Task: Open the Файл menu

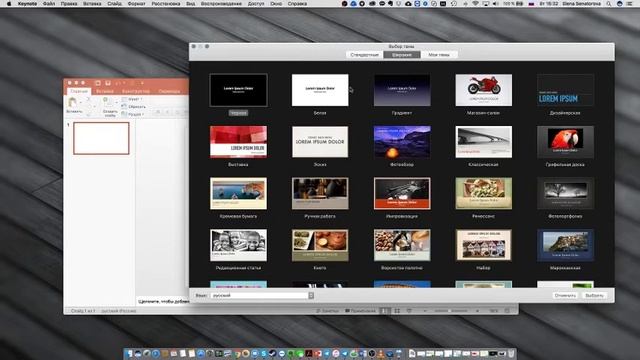Action: (x=49, y=3)
